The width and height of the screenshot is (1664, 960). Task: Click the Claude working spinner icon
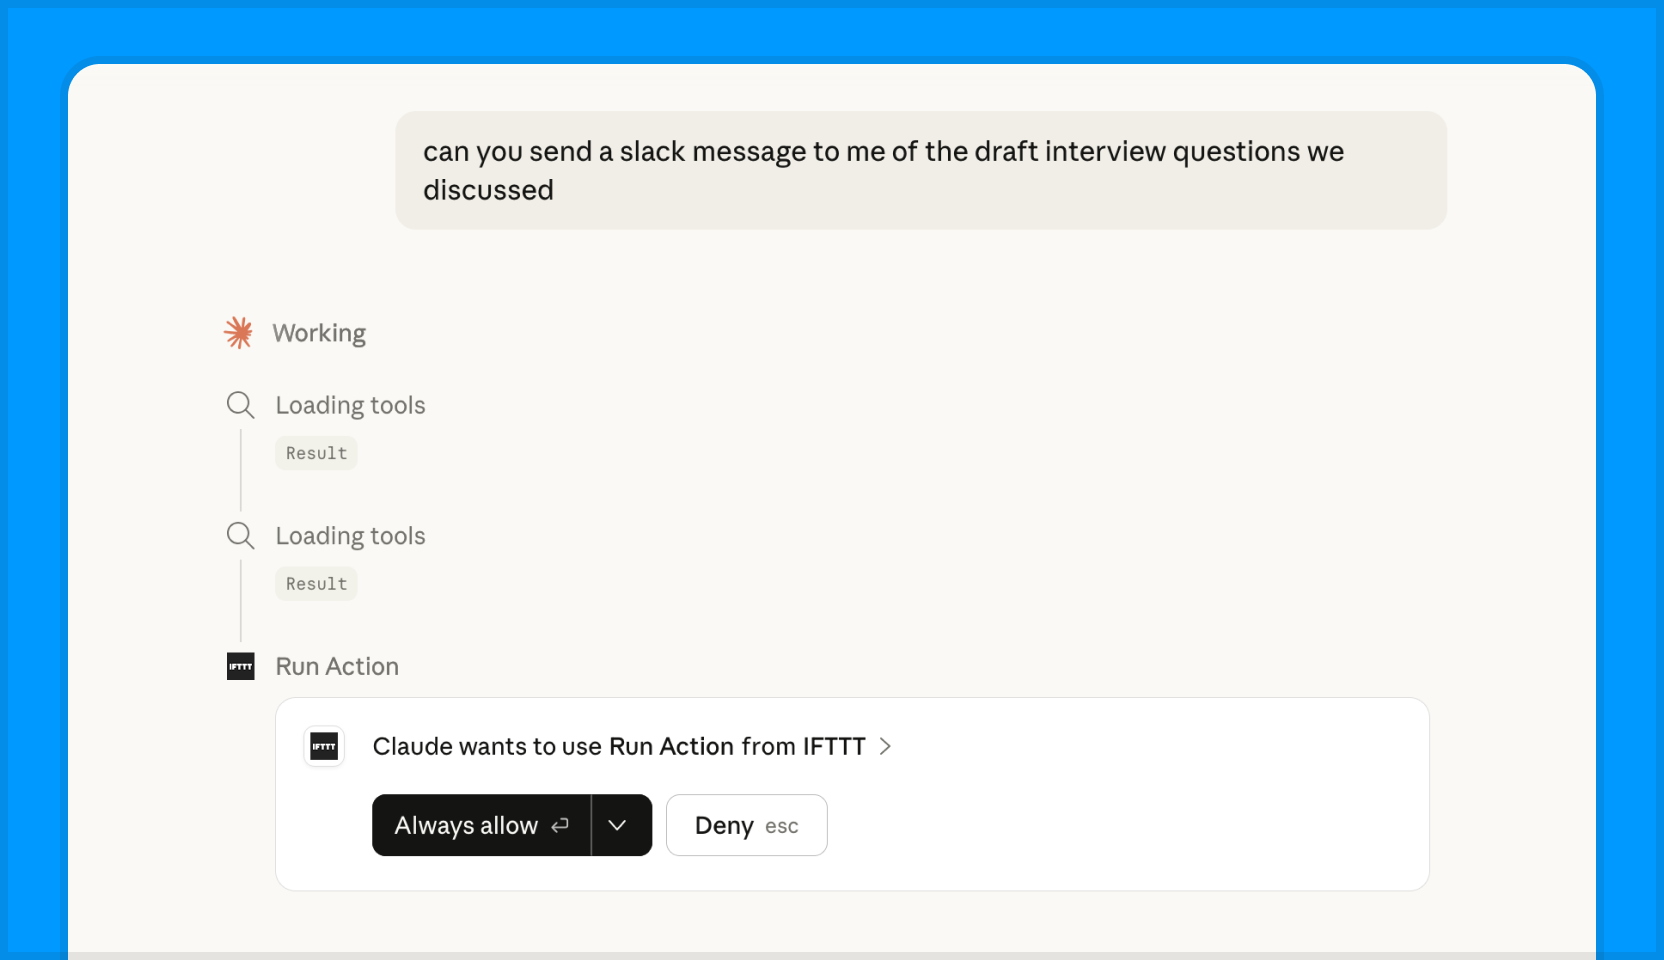[239, 332]
